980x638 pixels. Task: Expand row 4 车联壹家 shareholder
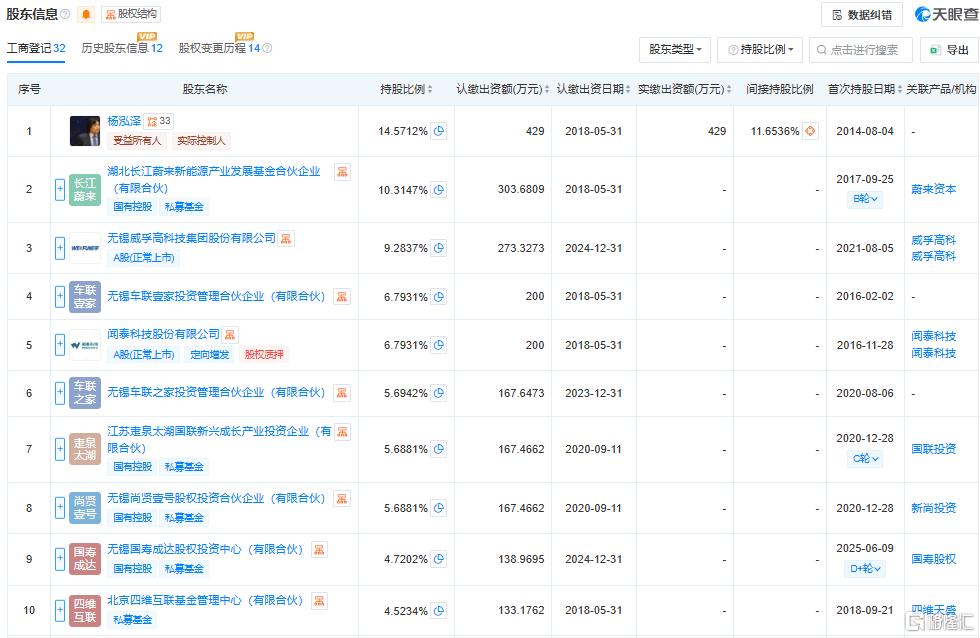coord(60,296)
